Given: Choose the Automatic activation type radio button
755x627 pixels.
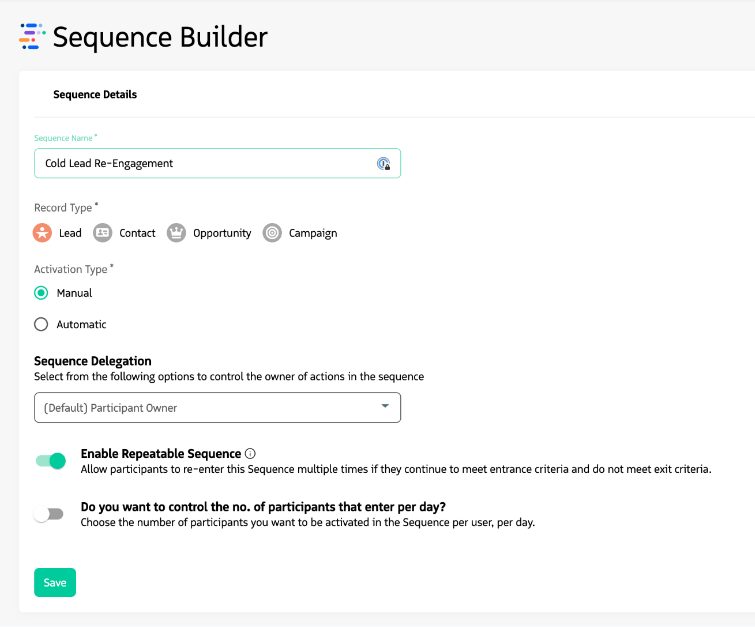Looking at the screenshot, I should coord(41,324).
